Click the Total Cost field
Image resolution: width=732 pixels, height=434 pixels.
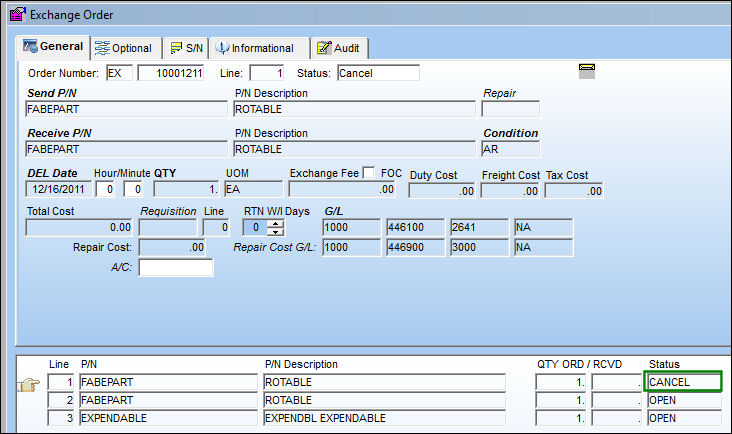[x=79, y=227]
